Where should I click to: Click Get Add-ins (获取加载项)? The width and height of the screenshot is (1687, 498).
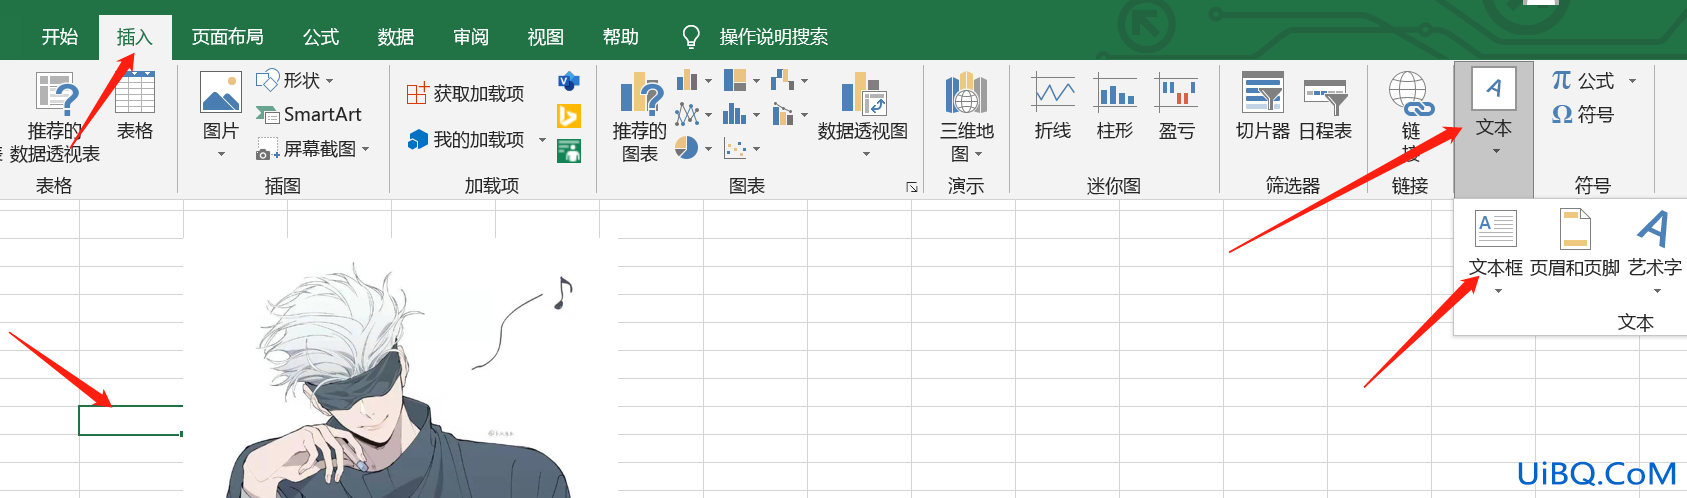pos(465,94)
